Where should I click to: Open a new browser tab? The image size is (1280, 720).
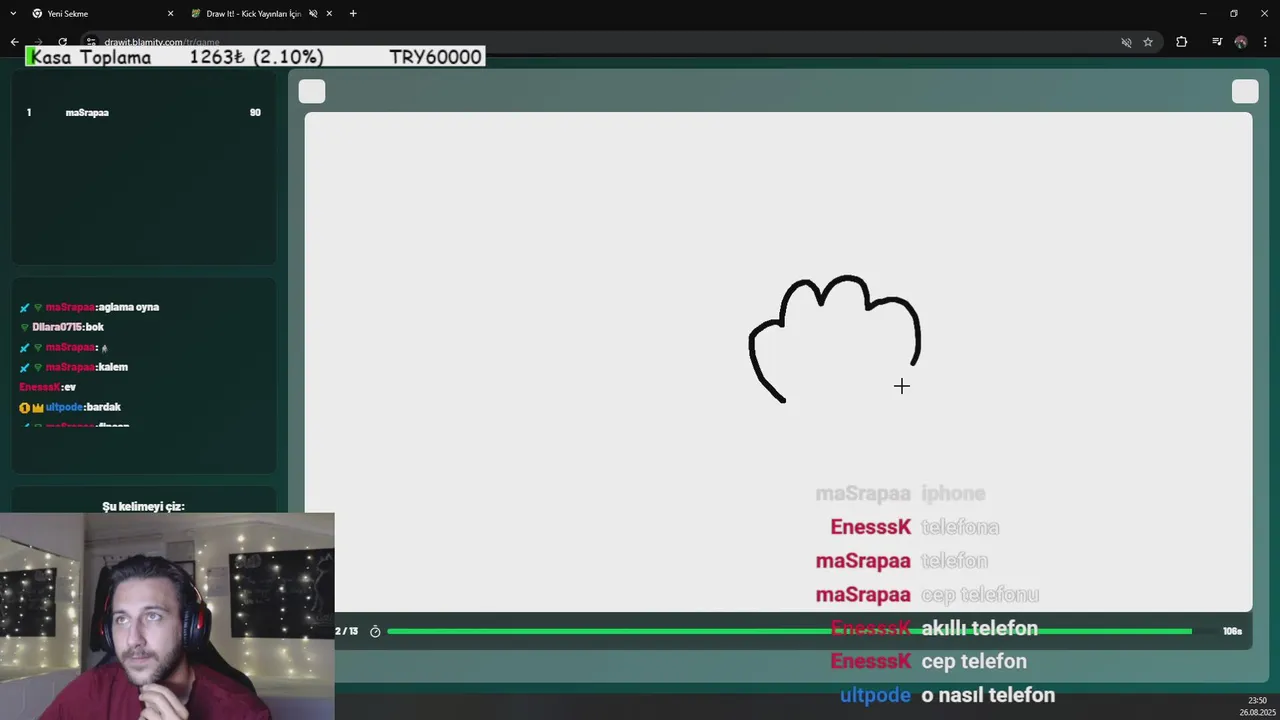point(353,14)
